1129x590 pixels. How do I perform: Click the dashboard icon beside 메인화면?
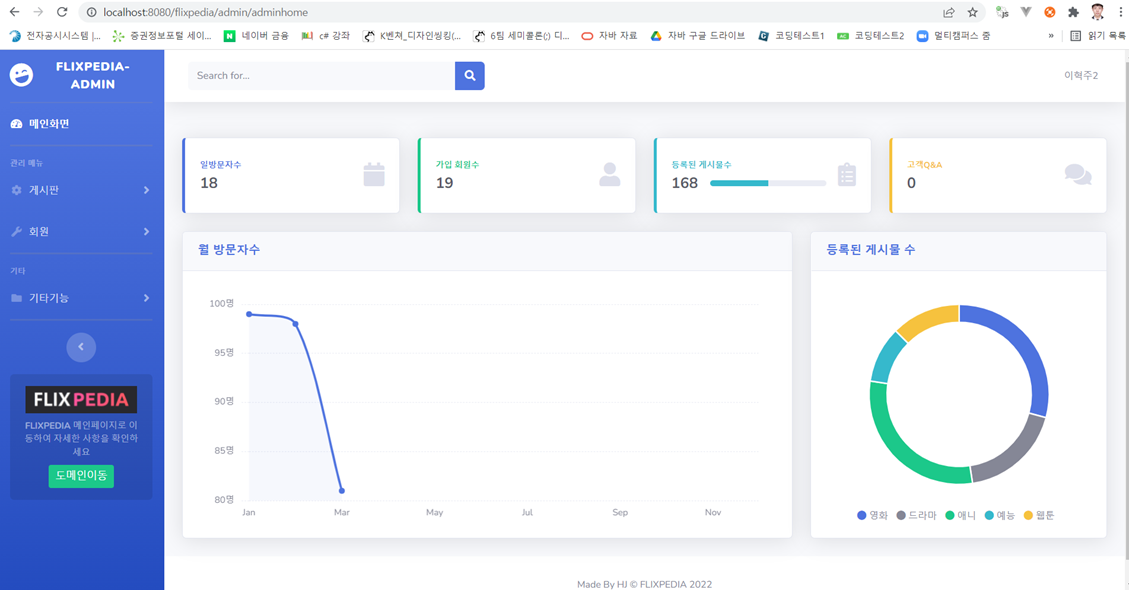click(x=17, y=124)
